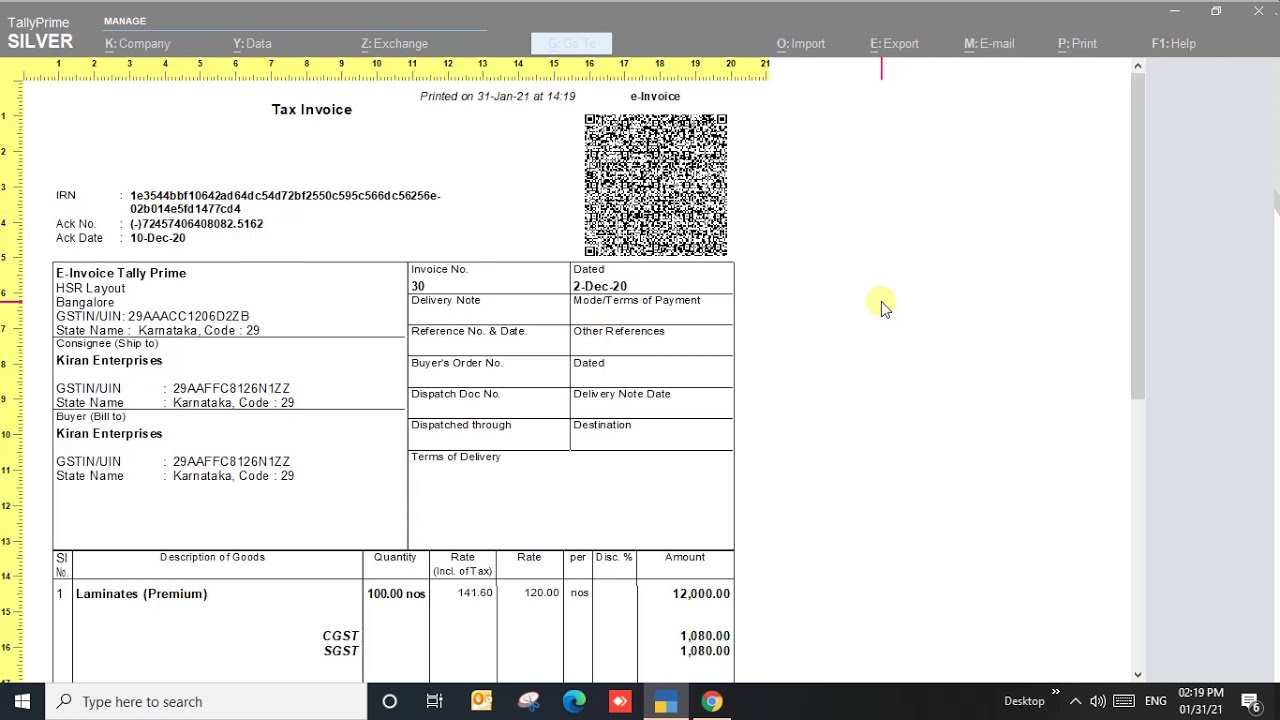Click the Destination cell
Image resolution: width=1280 pixels, height=720 pixels.
click(652, 433)
